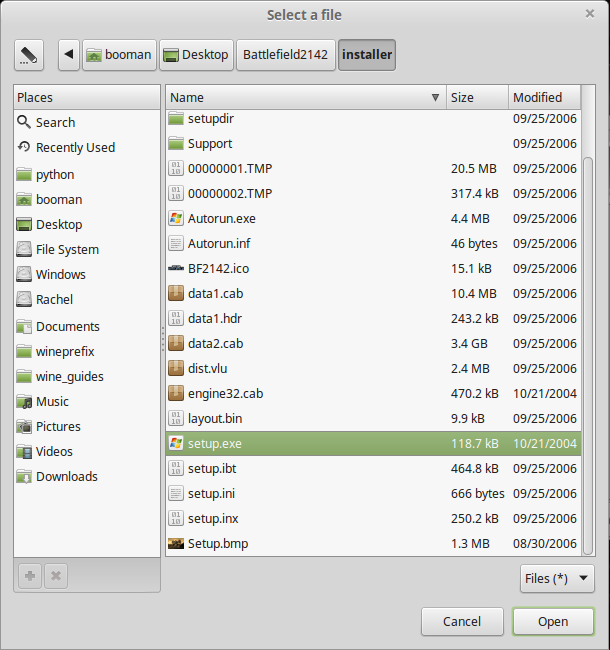Click the add bookmark plus button

coord(30,576)
